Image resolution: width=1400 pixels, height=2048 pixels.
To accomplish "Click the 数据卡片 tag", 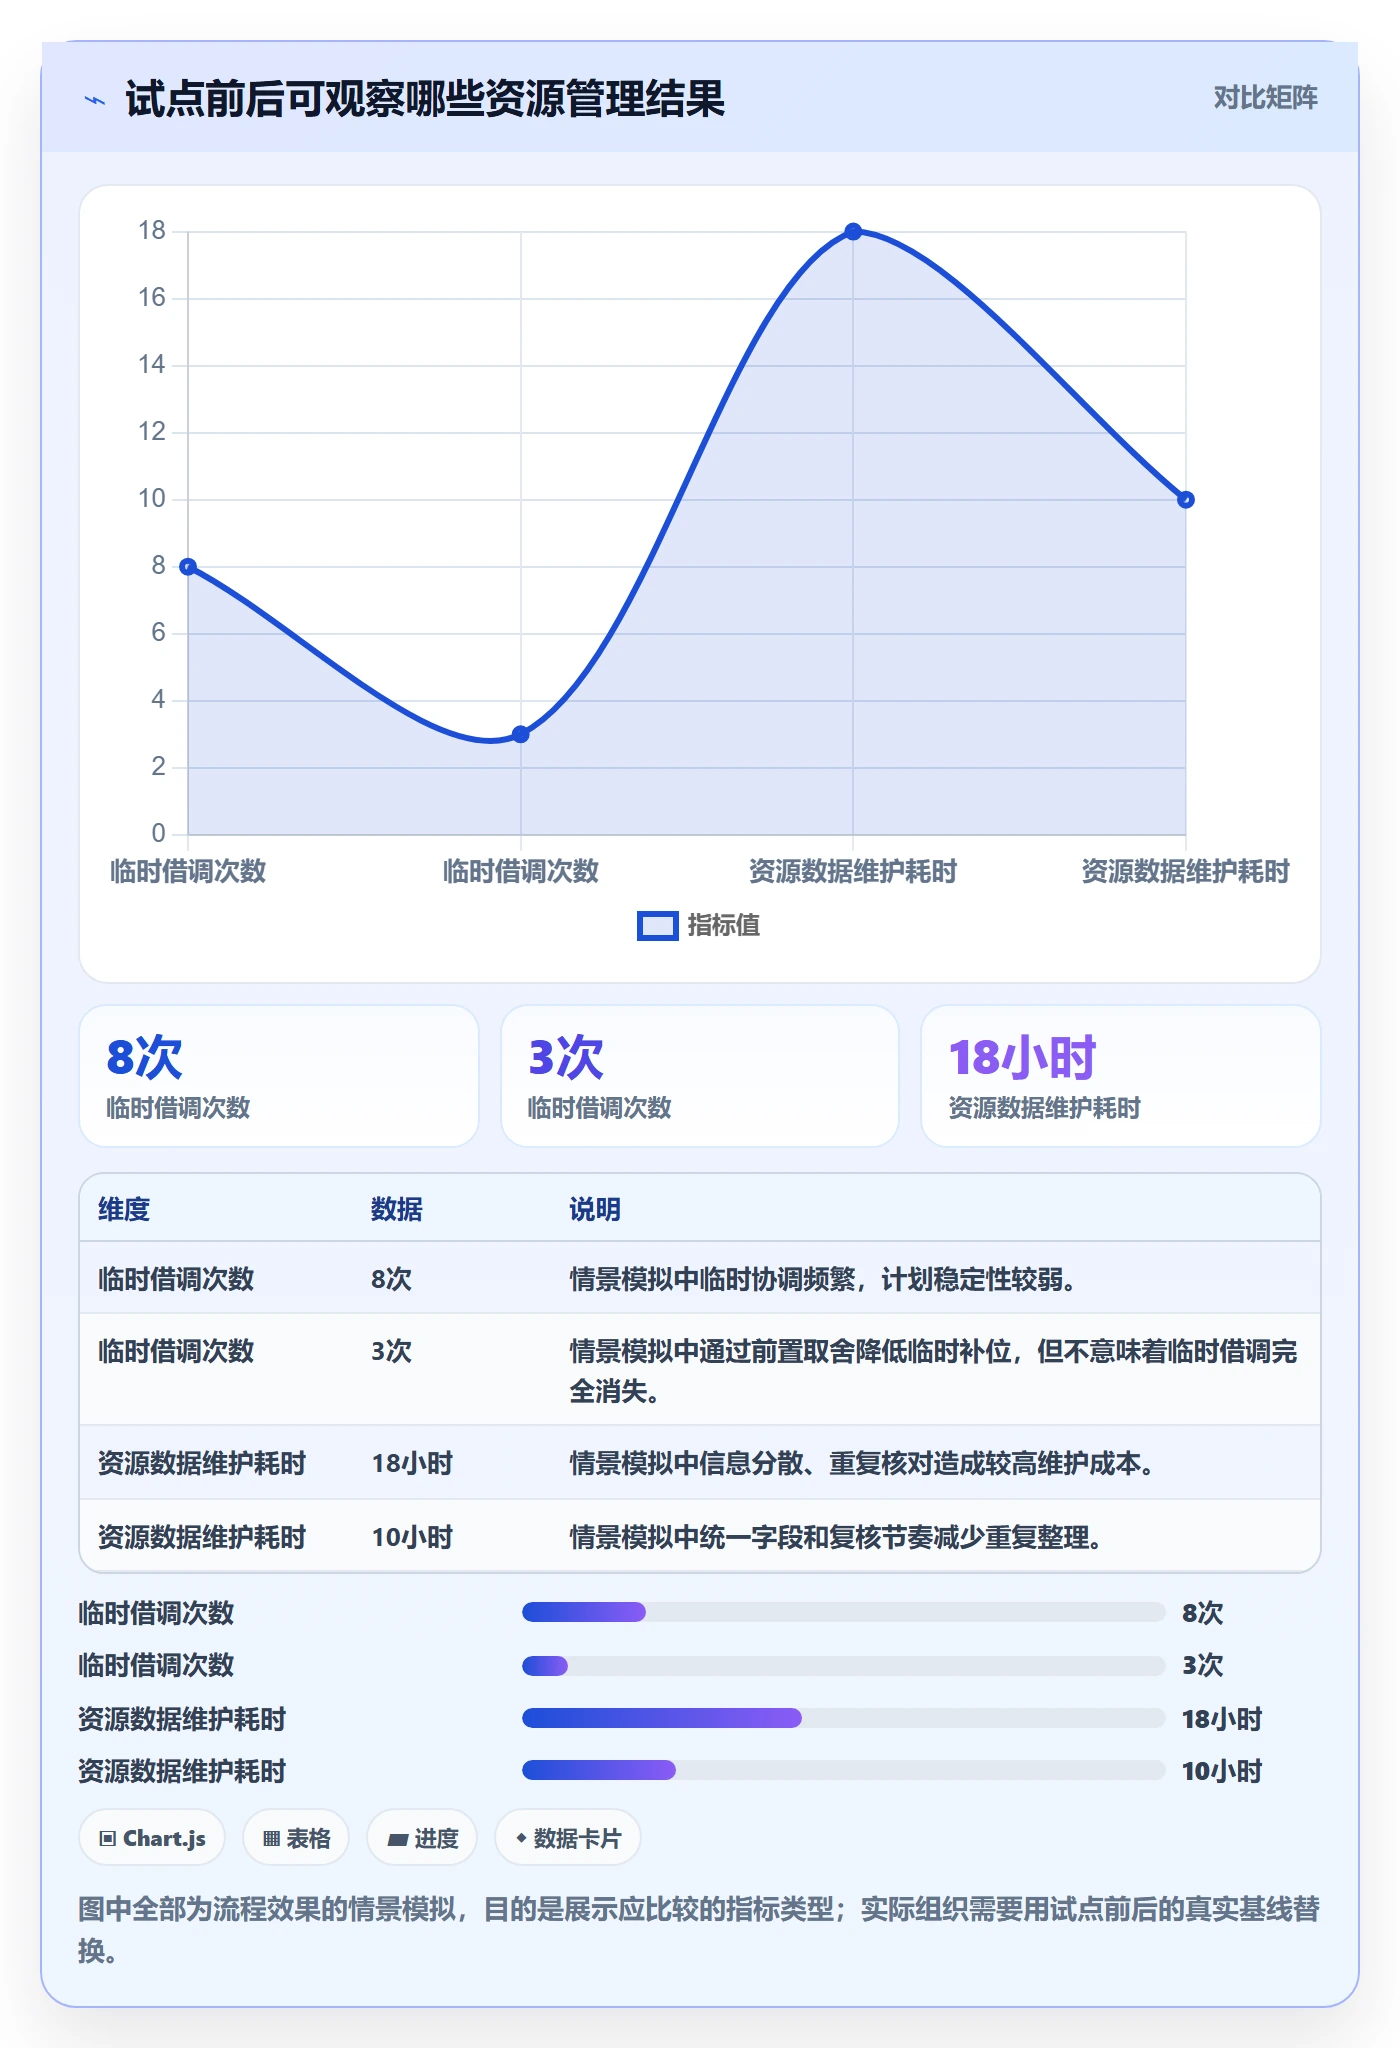I will 568,1838.
